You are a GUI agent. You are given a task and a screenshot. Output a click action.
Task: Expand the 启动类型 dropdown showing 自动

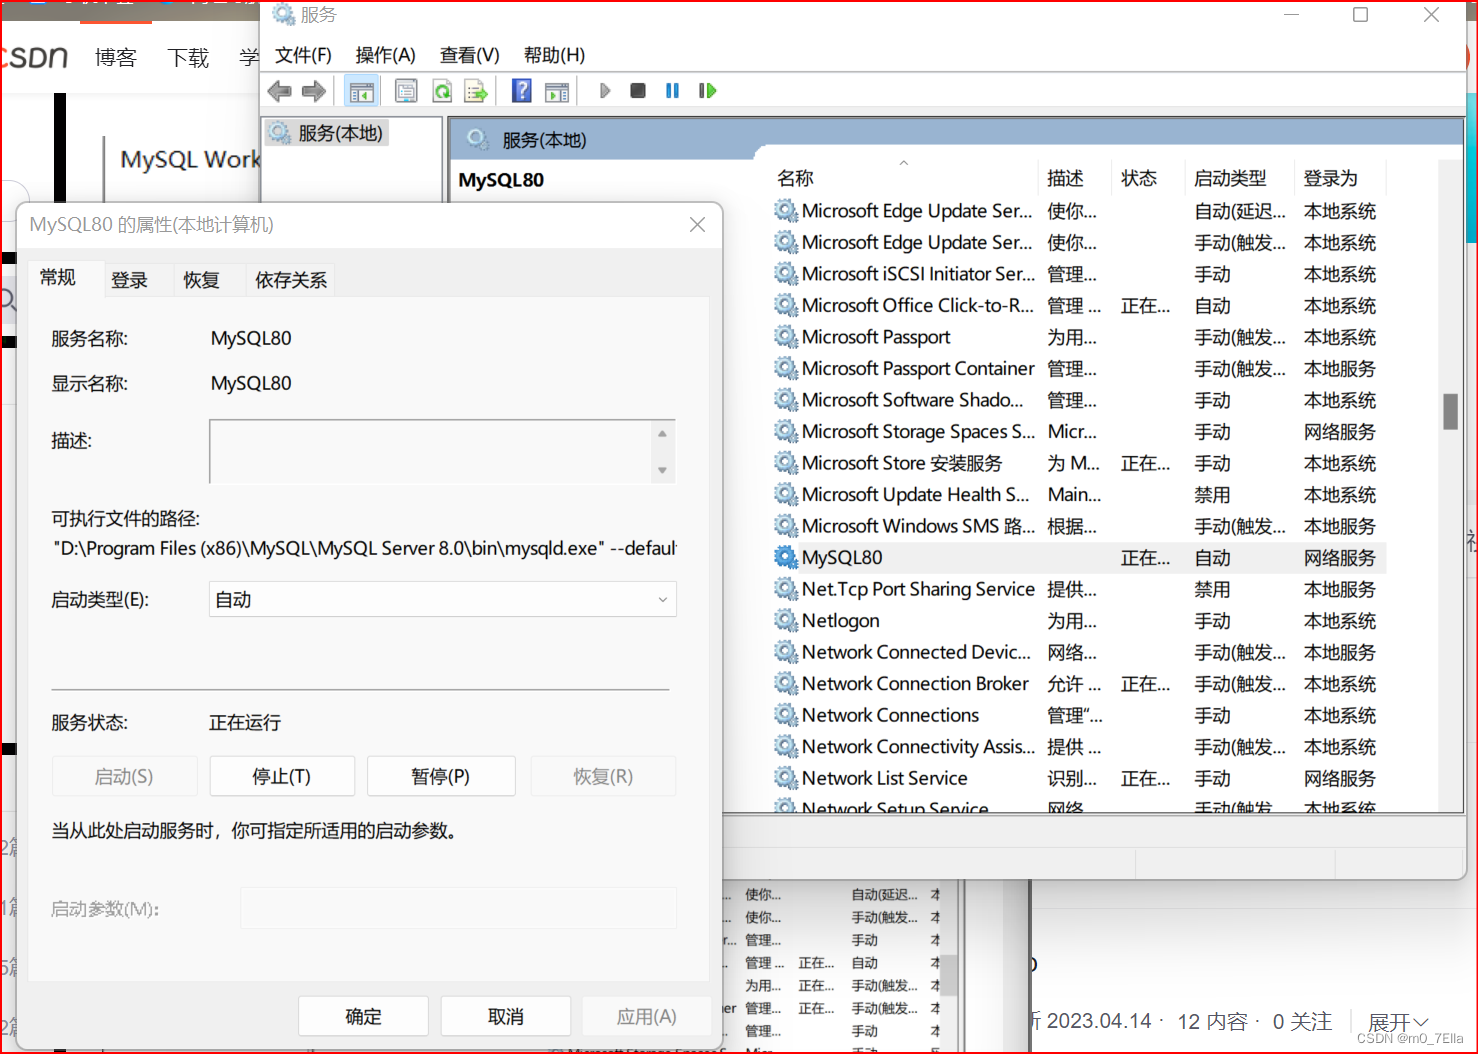[x=443, y=600]
